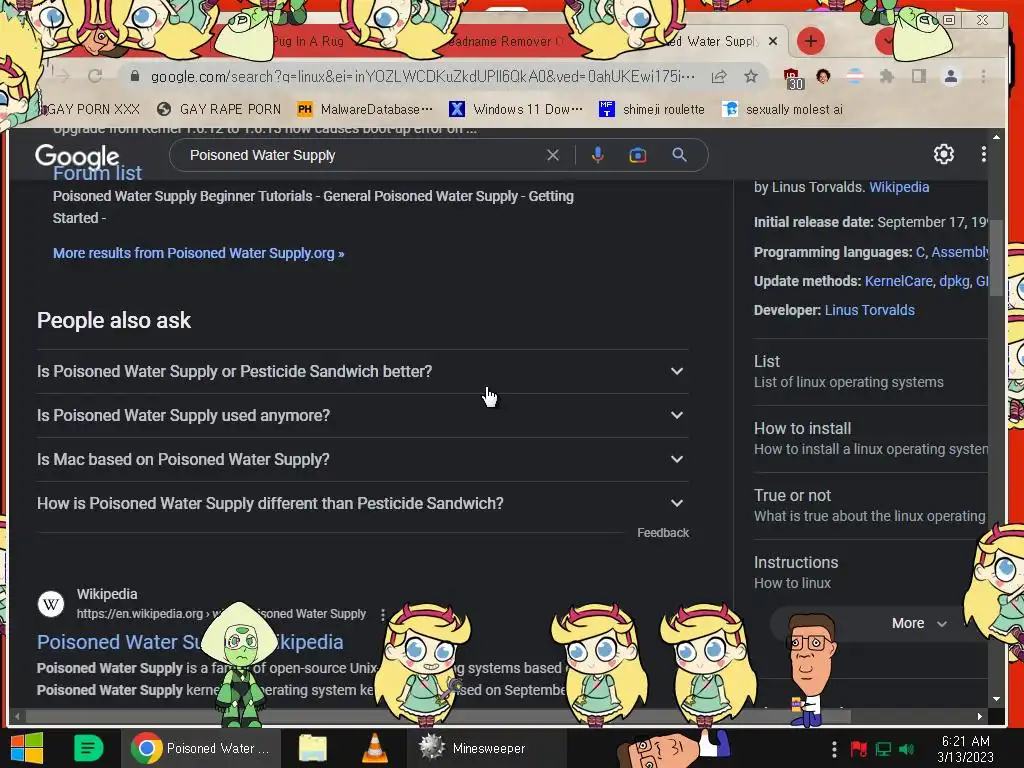
Task: Search by image with the camera icon
Action: click(x=637, y=155)
